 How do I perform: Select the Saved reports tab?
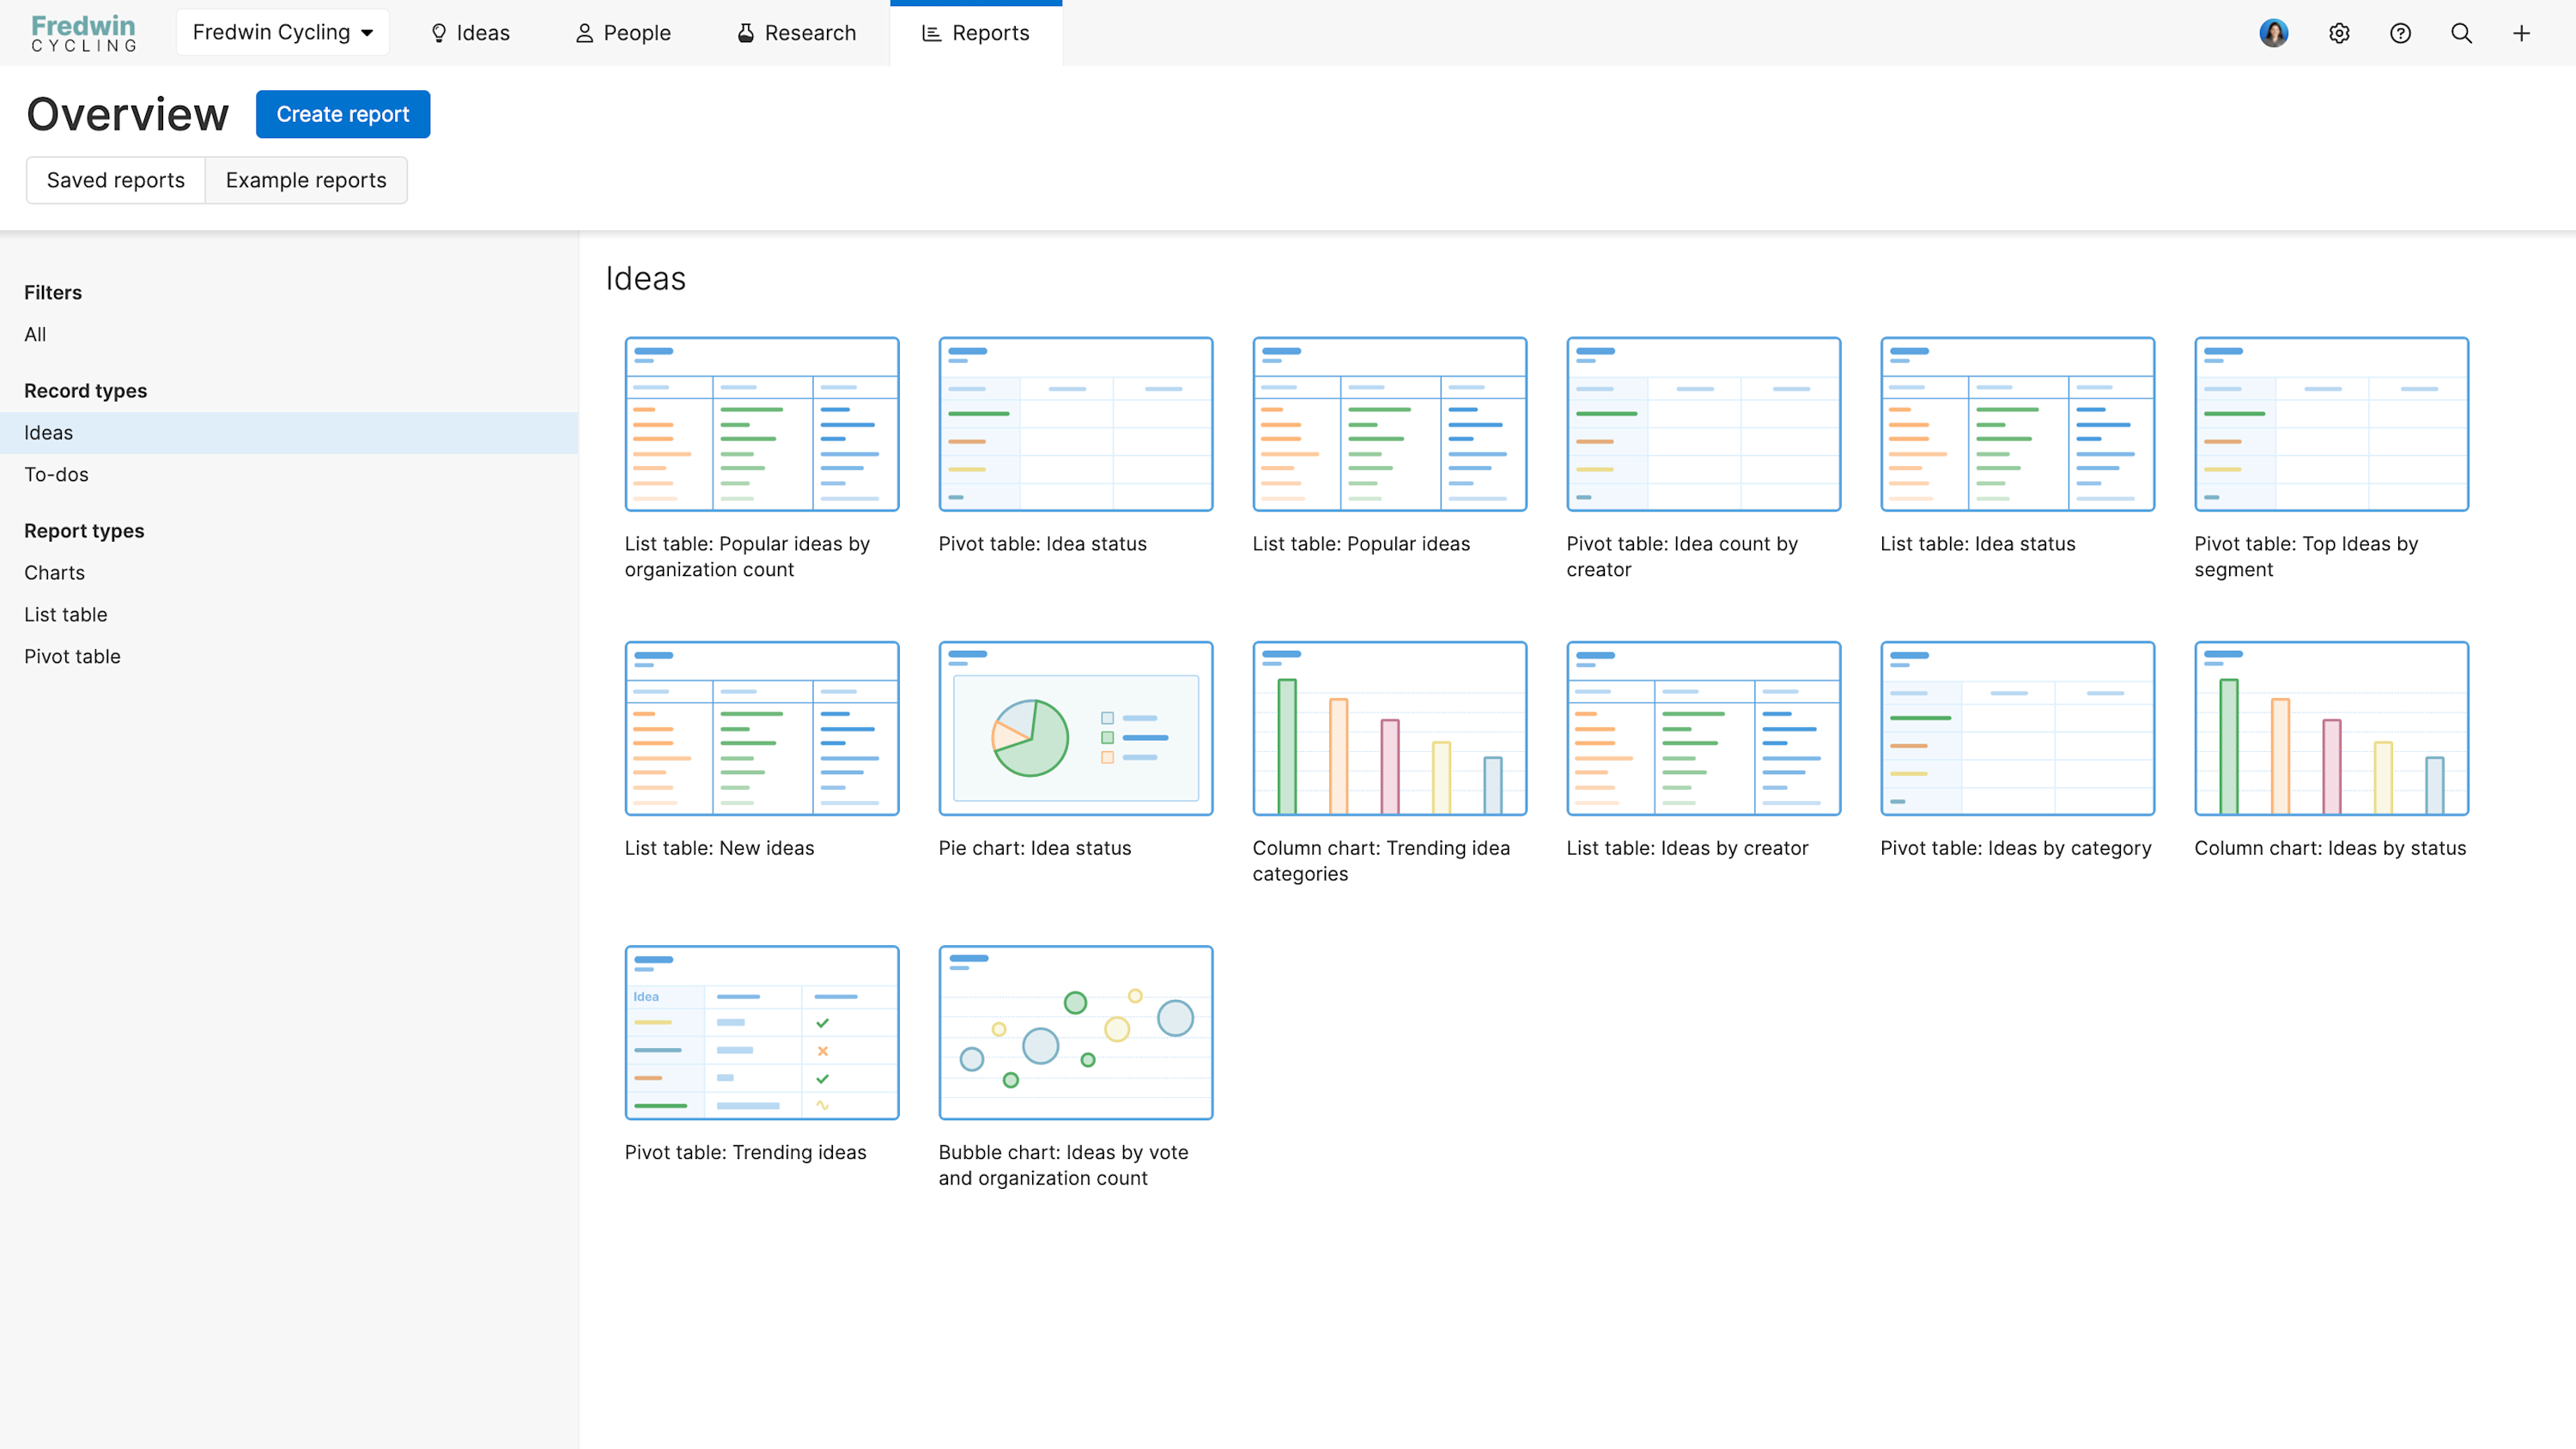point(115,180)
